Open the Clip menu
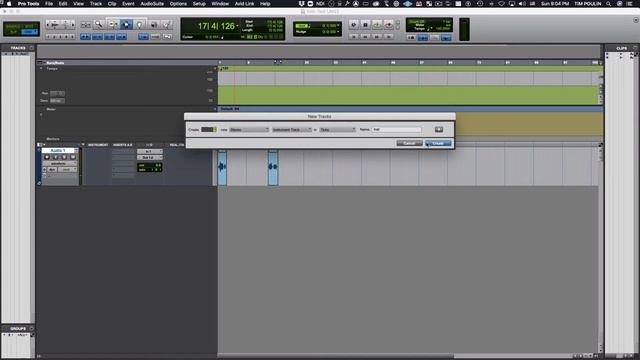 112,4
